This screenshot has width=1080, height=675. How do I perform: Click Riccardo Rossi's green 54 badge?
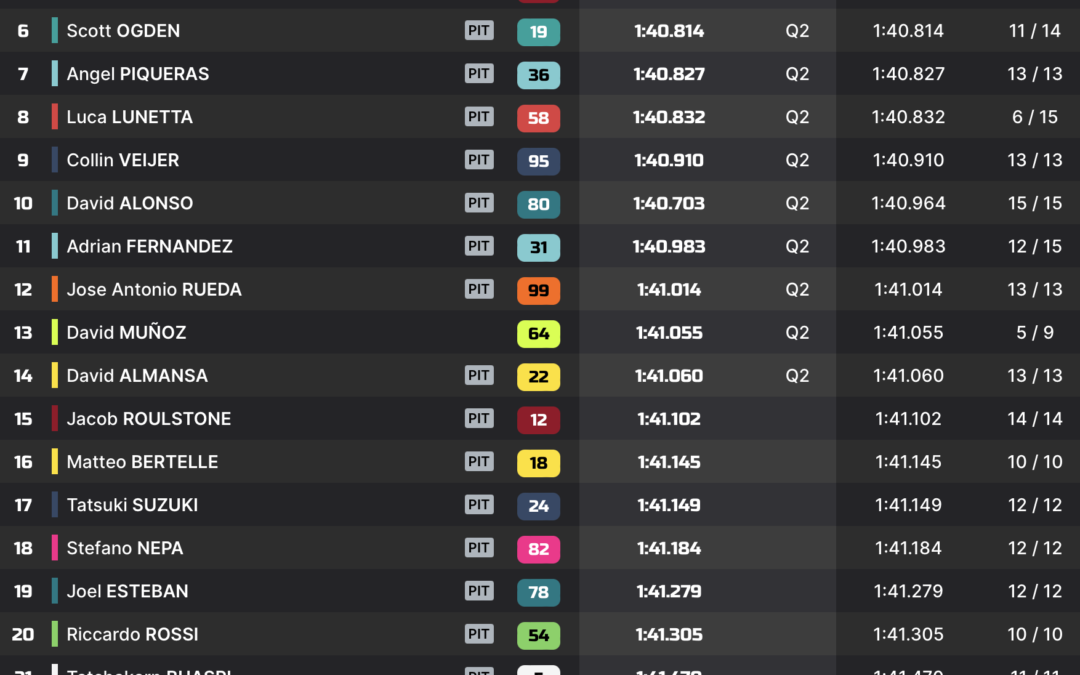[538, 634]
